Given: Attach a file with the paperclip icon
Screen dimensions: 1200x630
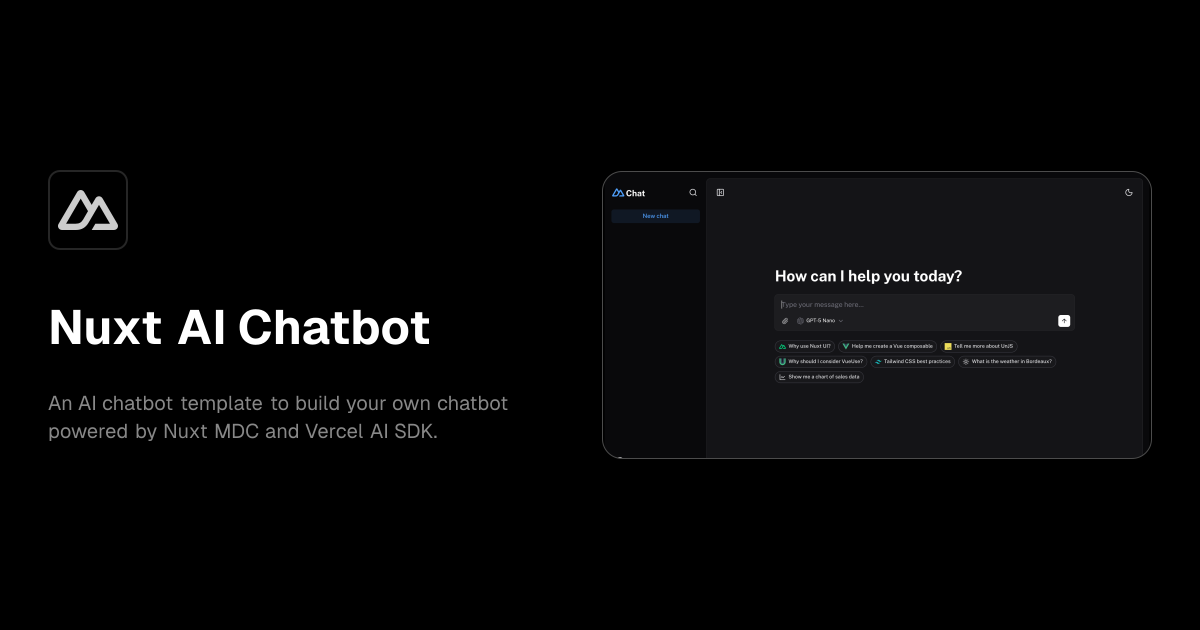Looking at the screenshot, I should point(785,321).
